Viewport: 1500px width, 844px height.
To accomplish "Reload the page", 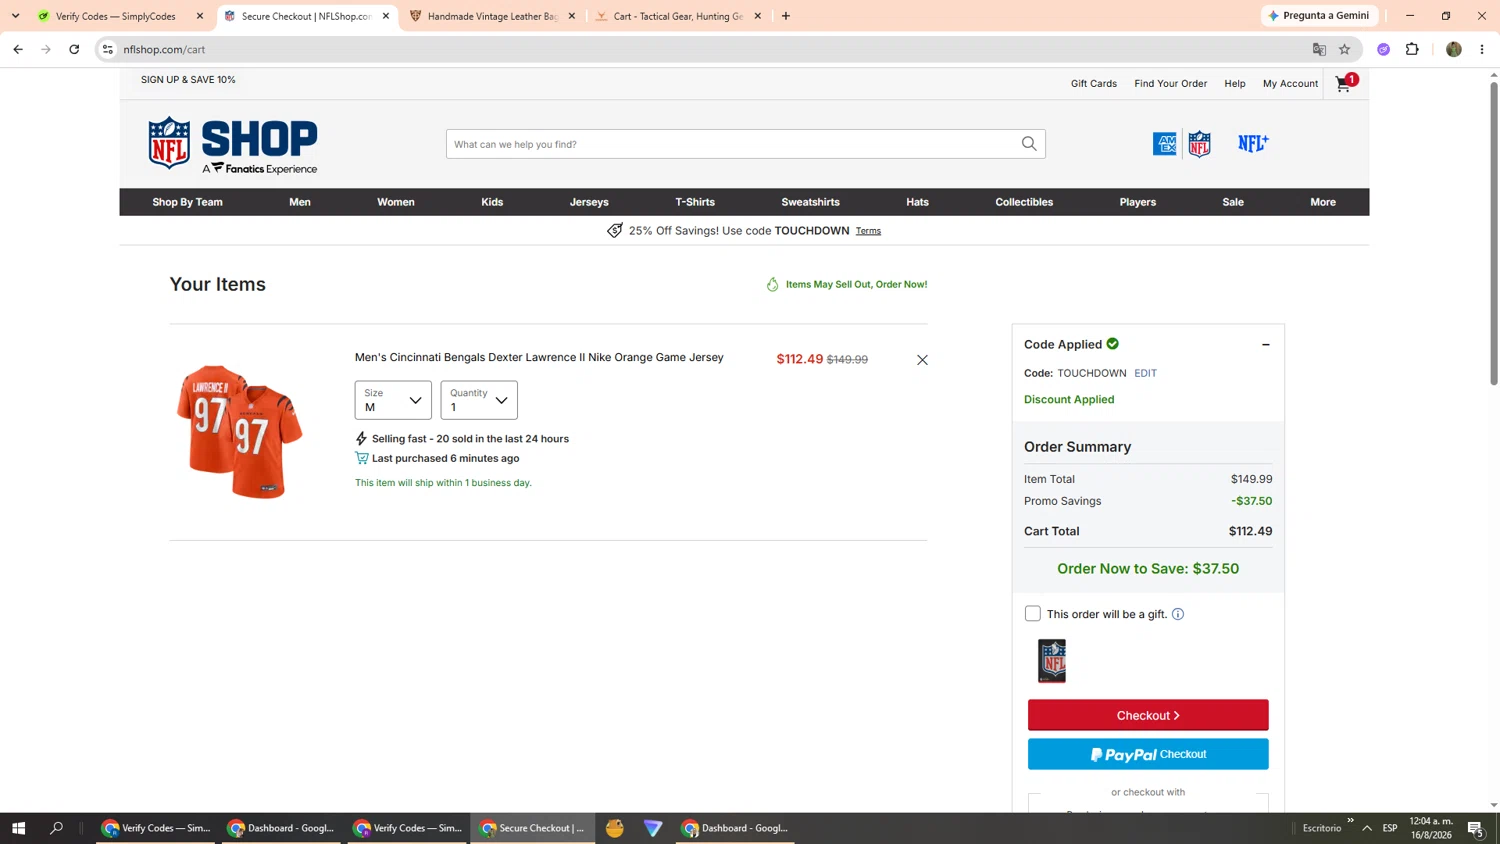I will [x=74, y=49].
